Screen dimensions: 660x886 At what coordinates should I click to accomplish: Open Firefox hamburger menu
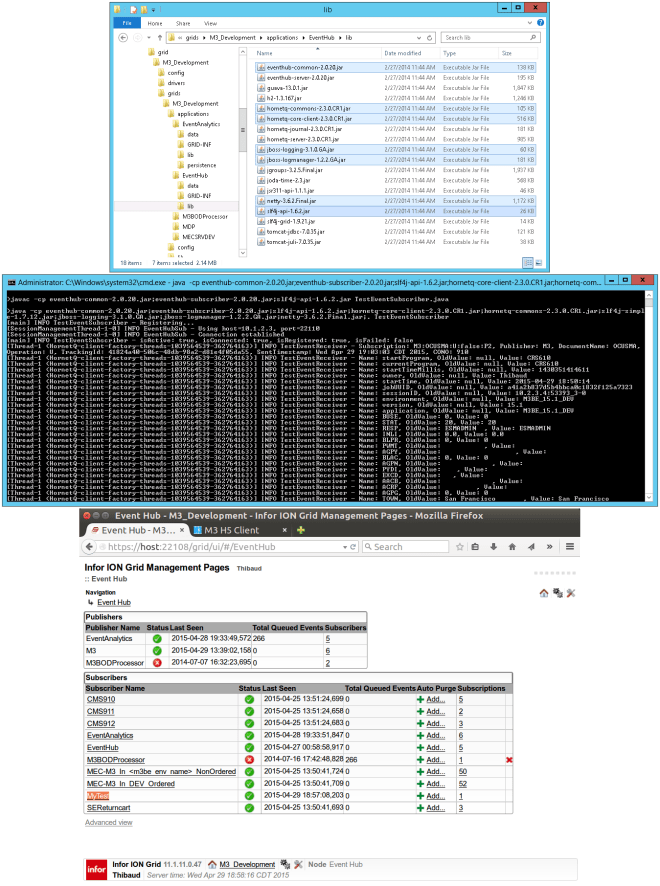[570, 546]
